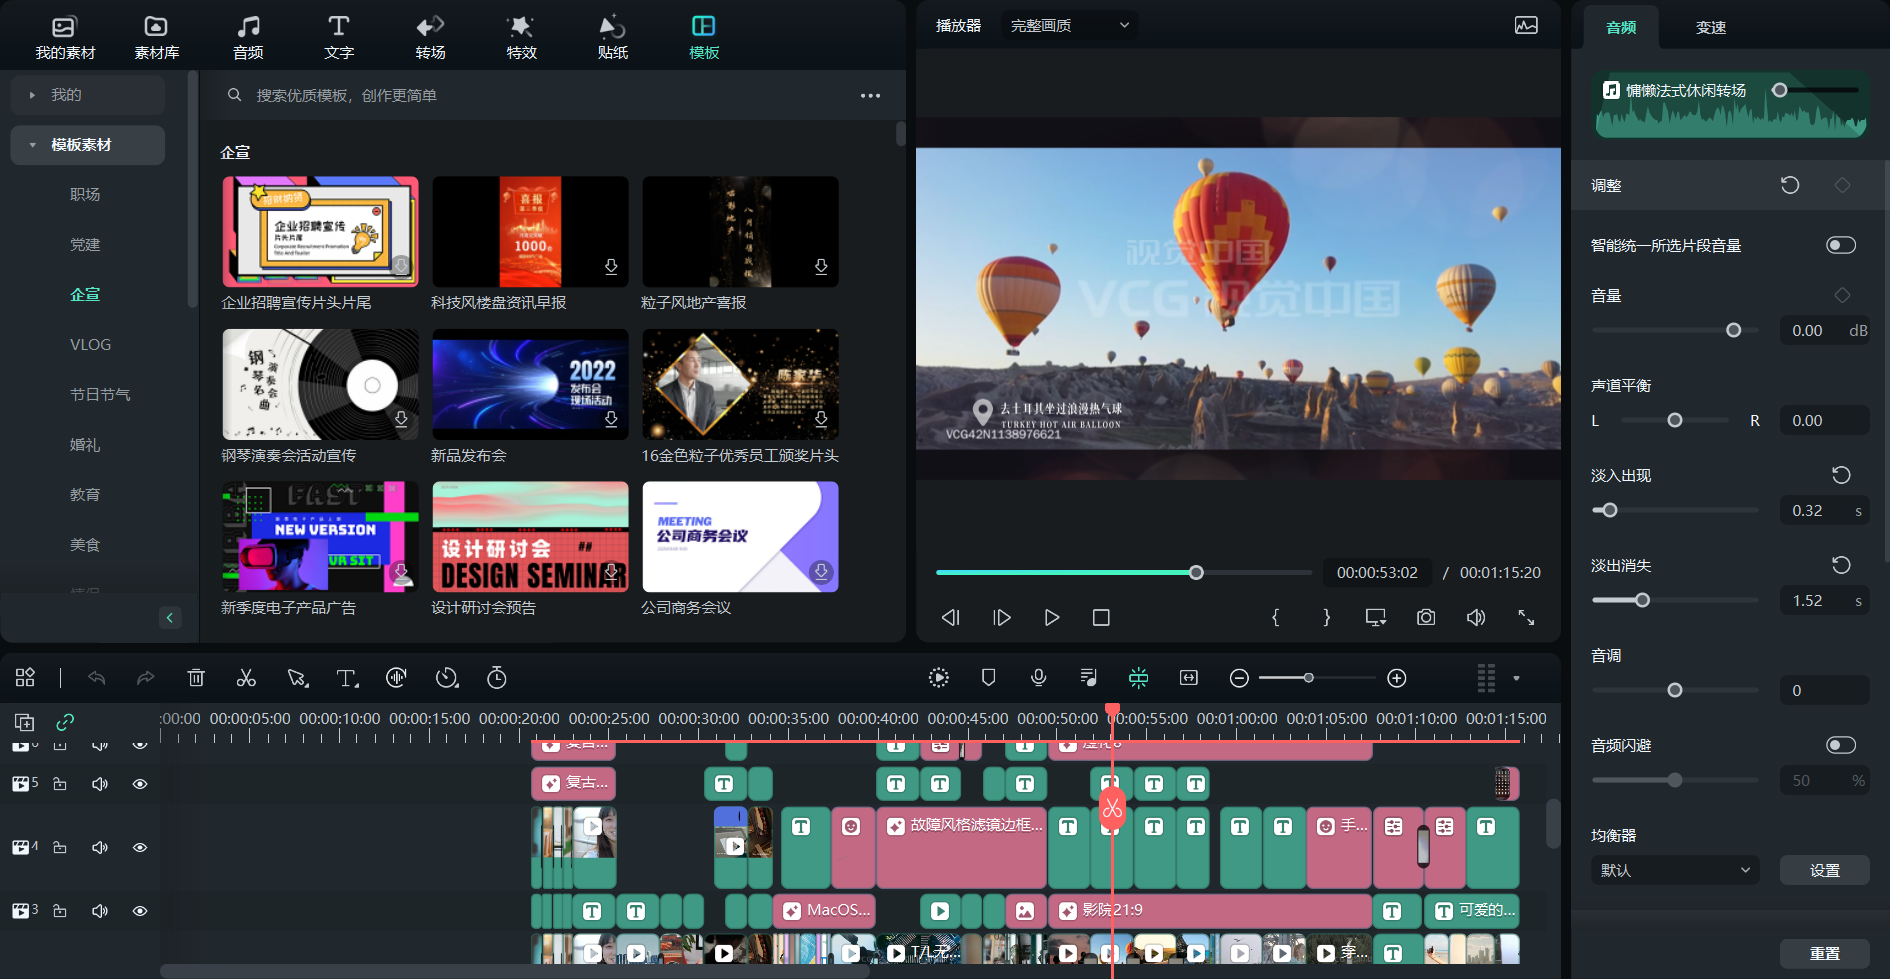Switch to the 变速 speed tab

1710,27
